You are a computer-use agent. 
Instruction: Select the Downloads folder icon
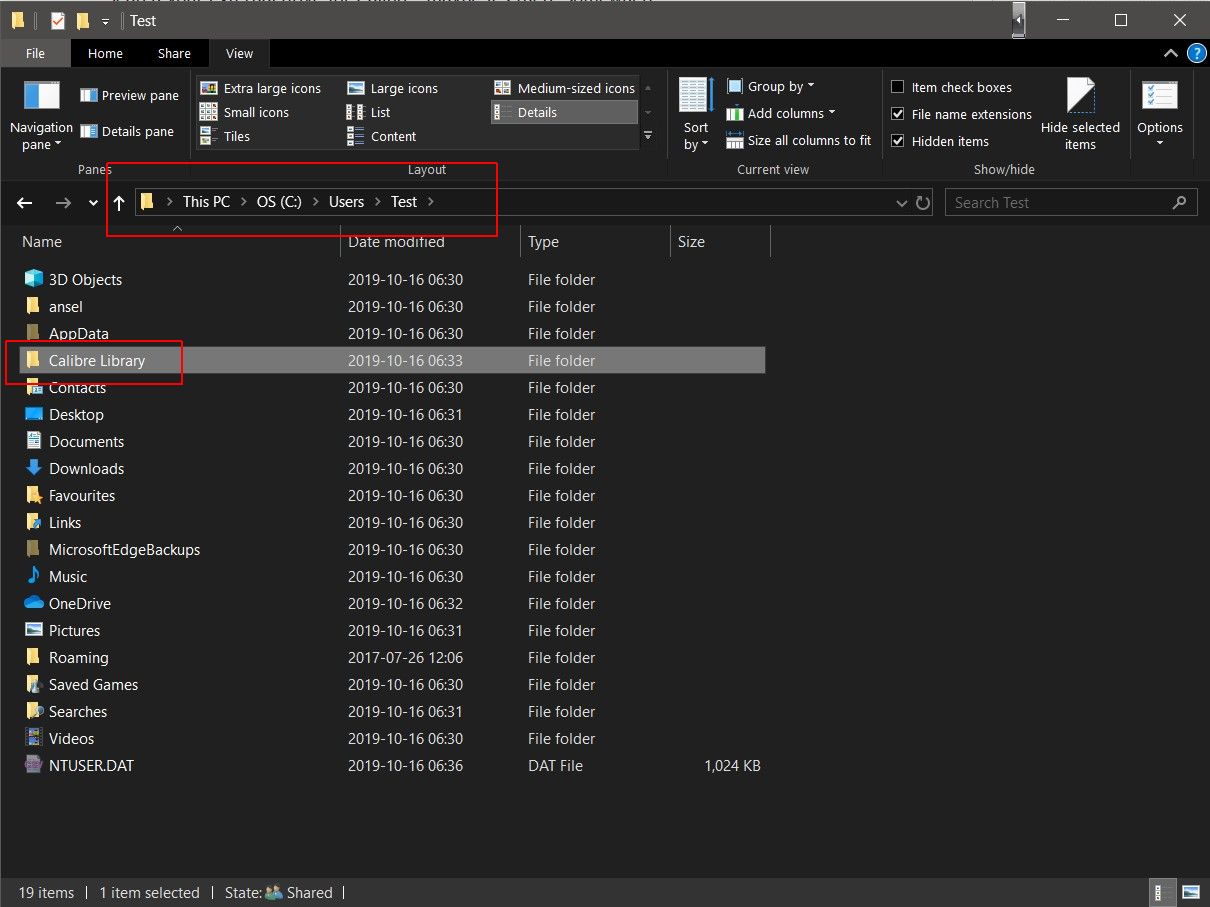pyautogui.click(x=34, y=468)
